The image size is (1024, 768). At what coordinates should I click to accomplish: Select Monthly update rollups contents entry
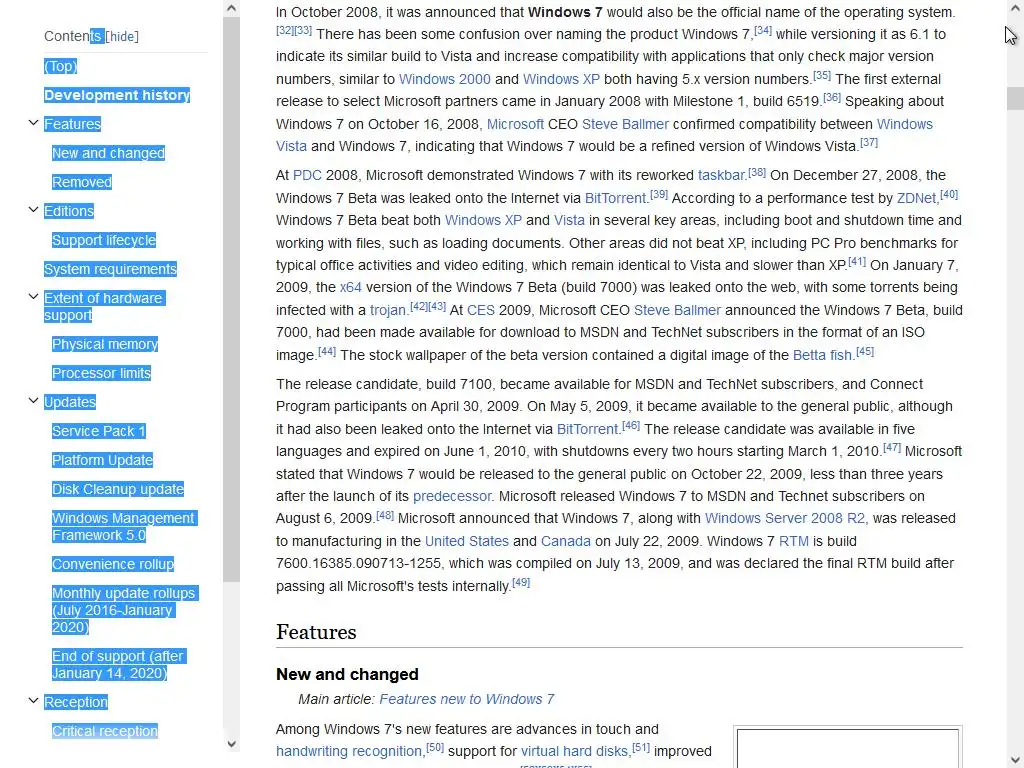click(125, 610)
